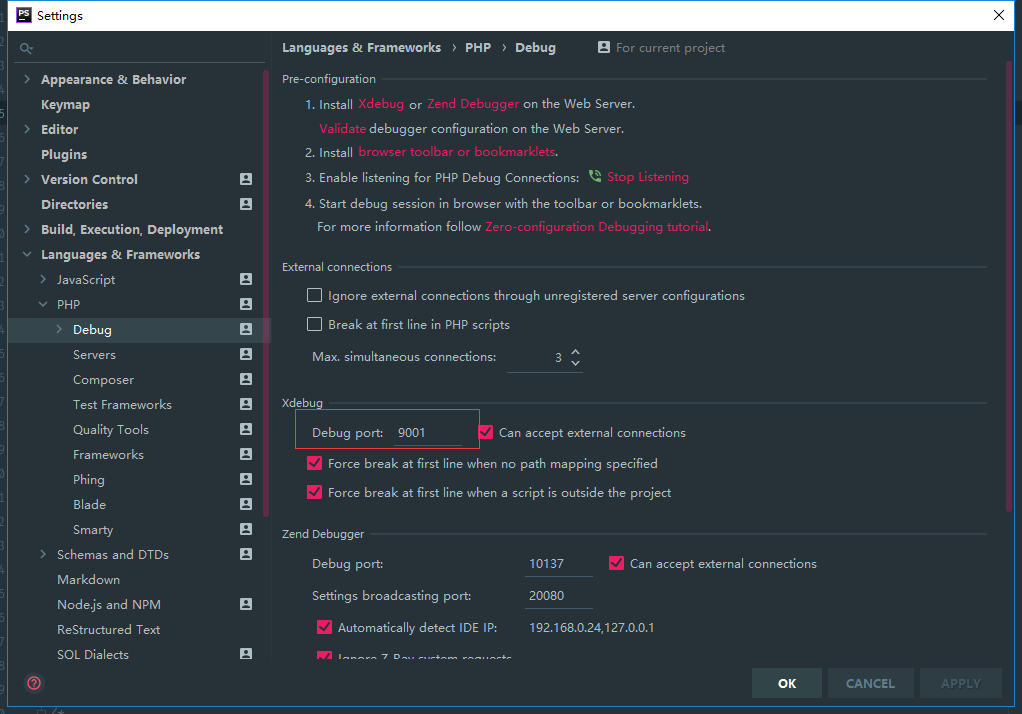Screen dimensions: 1022x714
Task: Collapse the Languages & Frameworks node
Action: (27, 254)
